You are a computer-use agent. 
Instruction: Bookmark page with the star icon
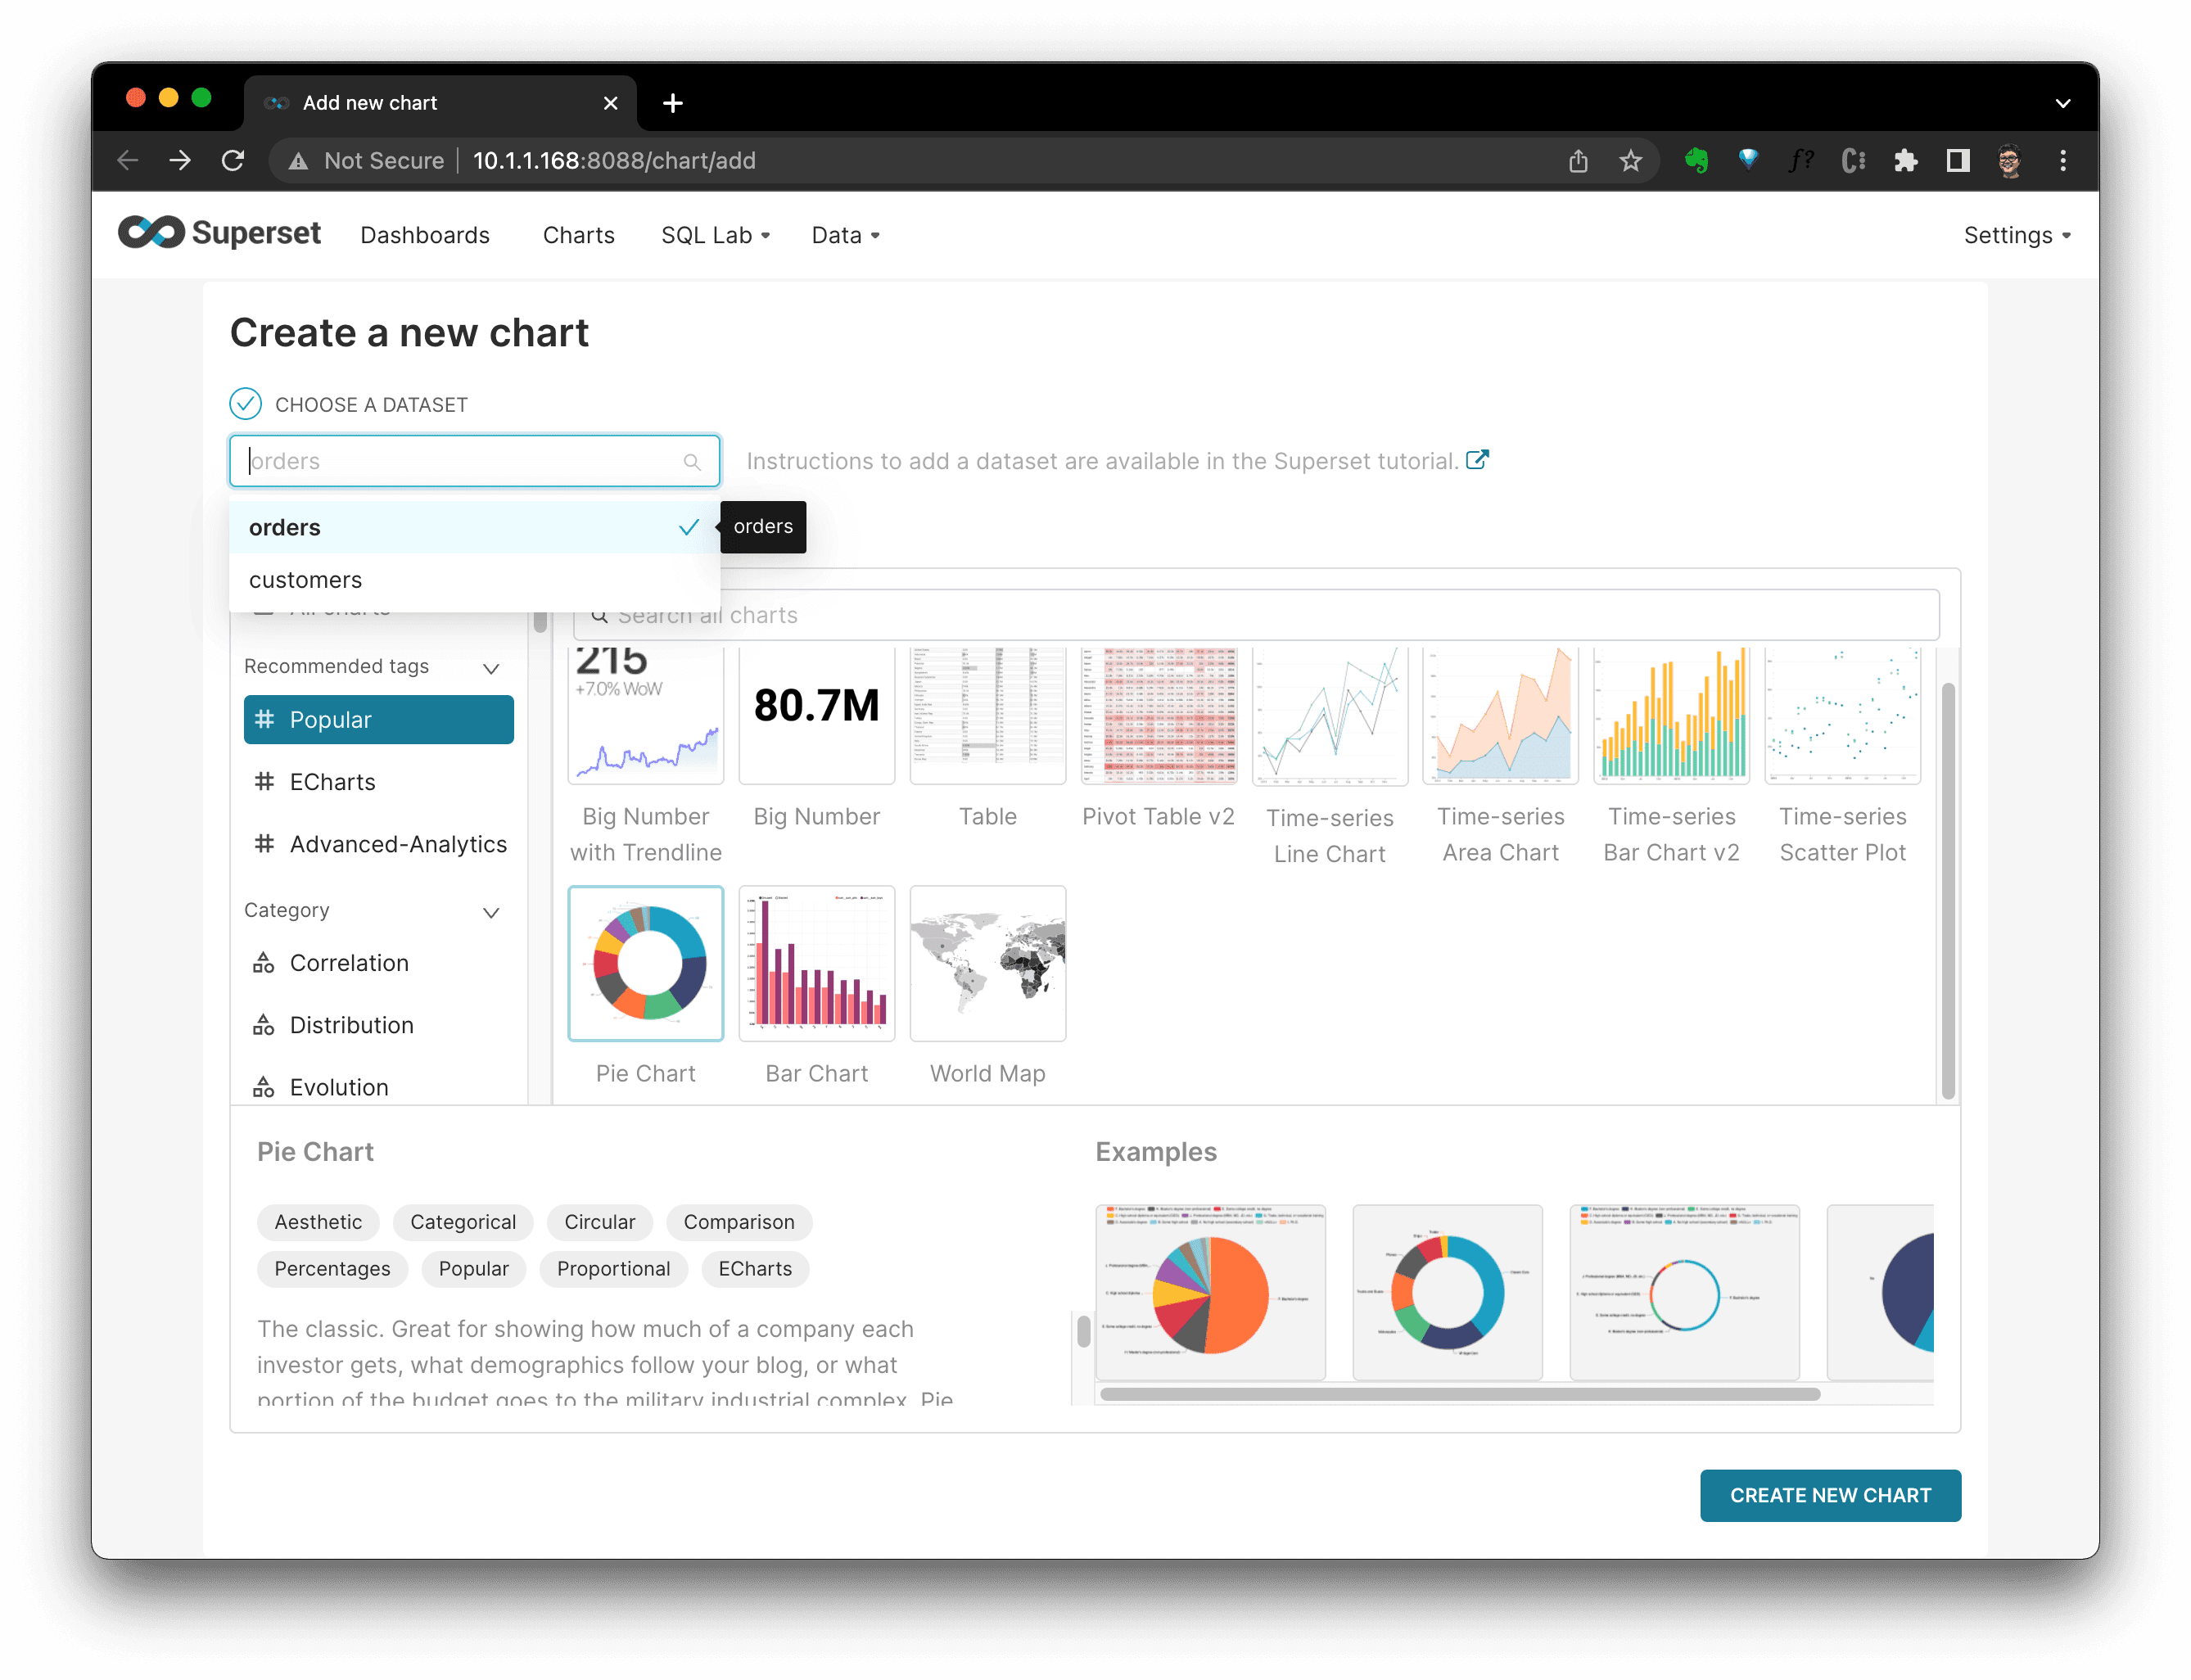(x=1630, y=160)
